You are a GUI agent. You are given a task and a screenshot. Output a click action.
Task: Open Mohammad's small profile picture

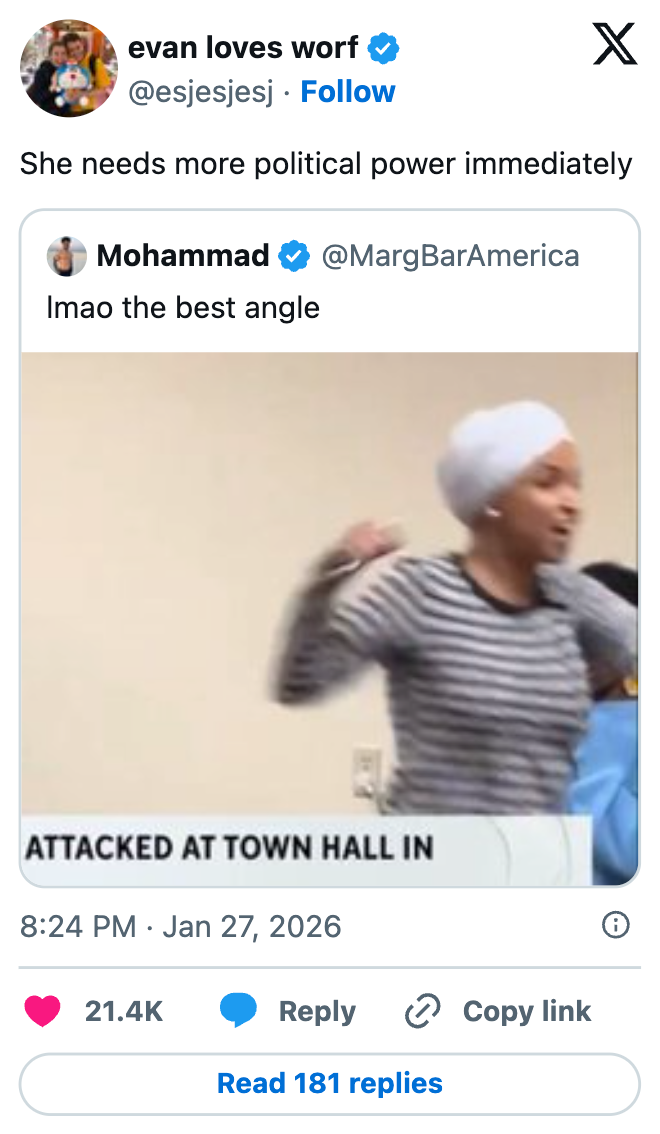pyautogui.click(x=67, y=256)
